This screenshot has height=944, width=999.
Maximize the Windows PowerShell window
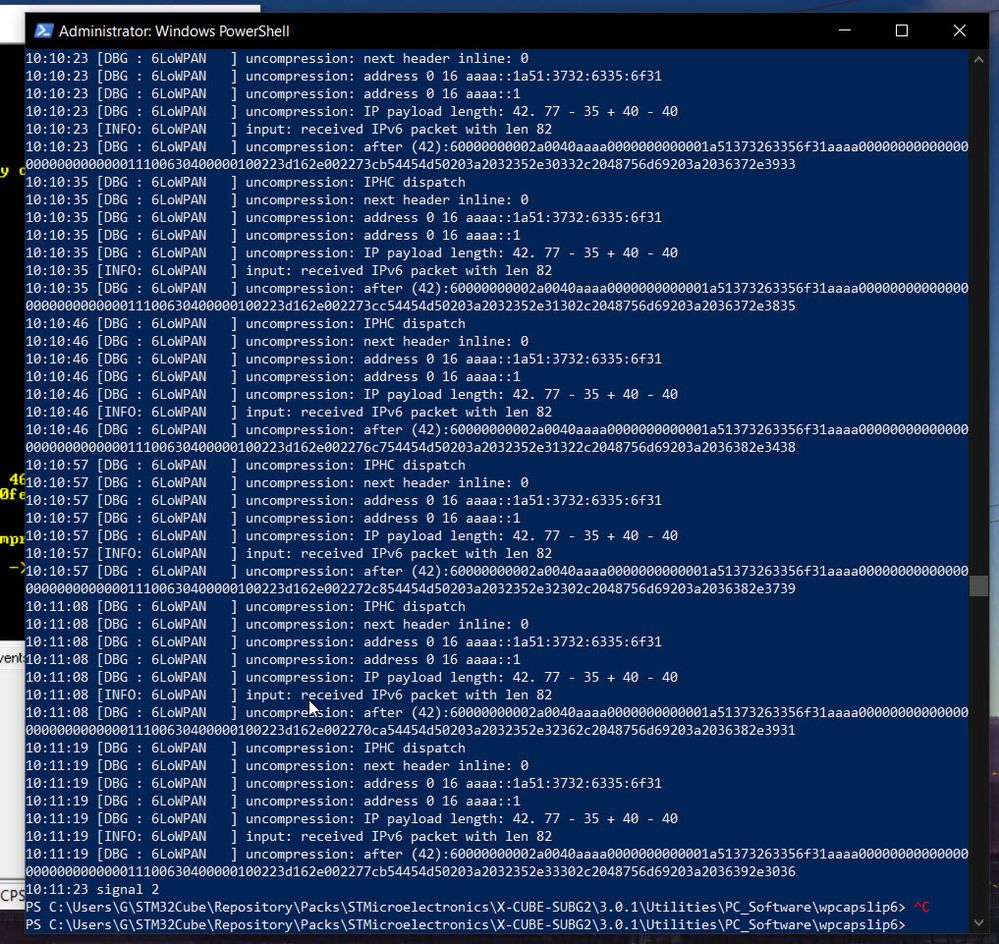tap(902, 31)
